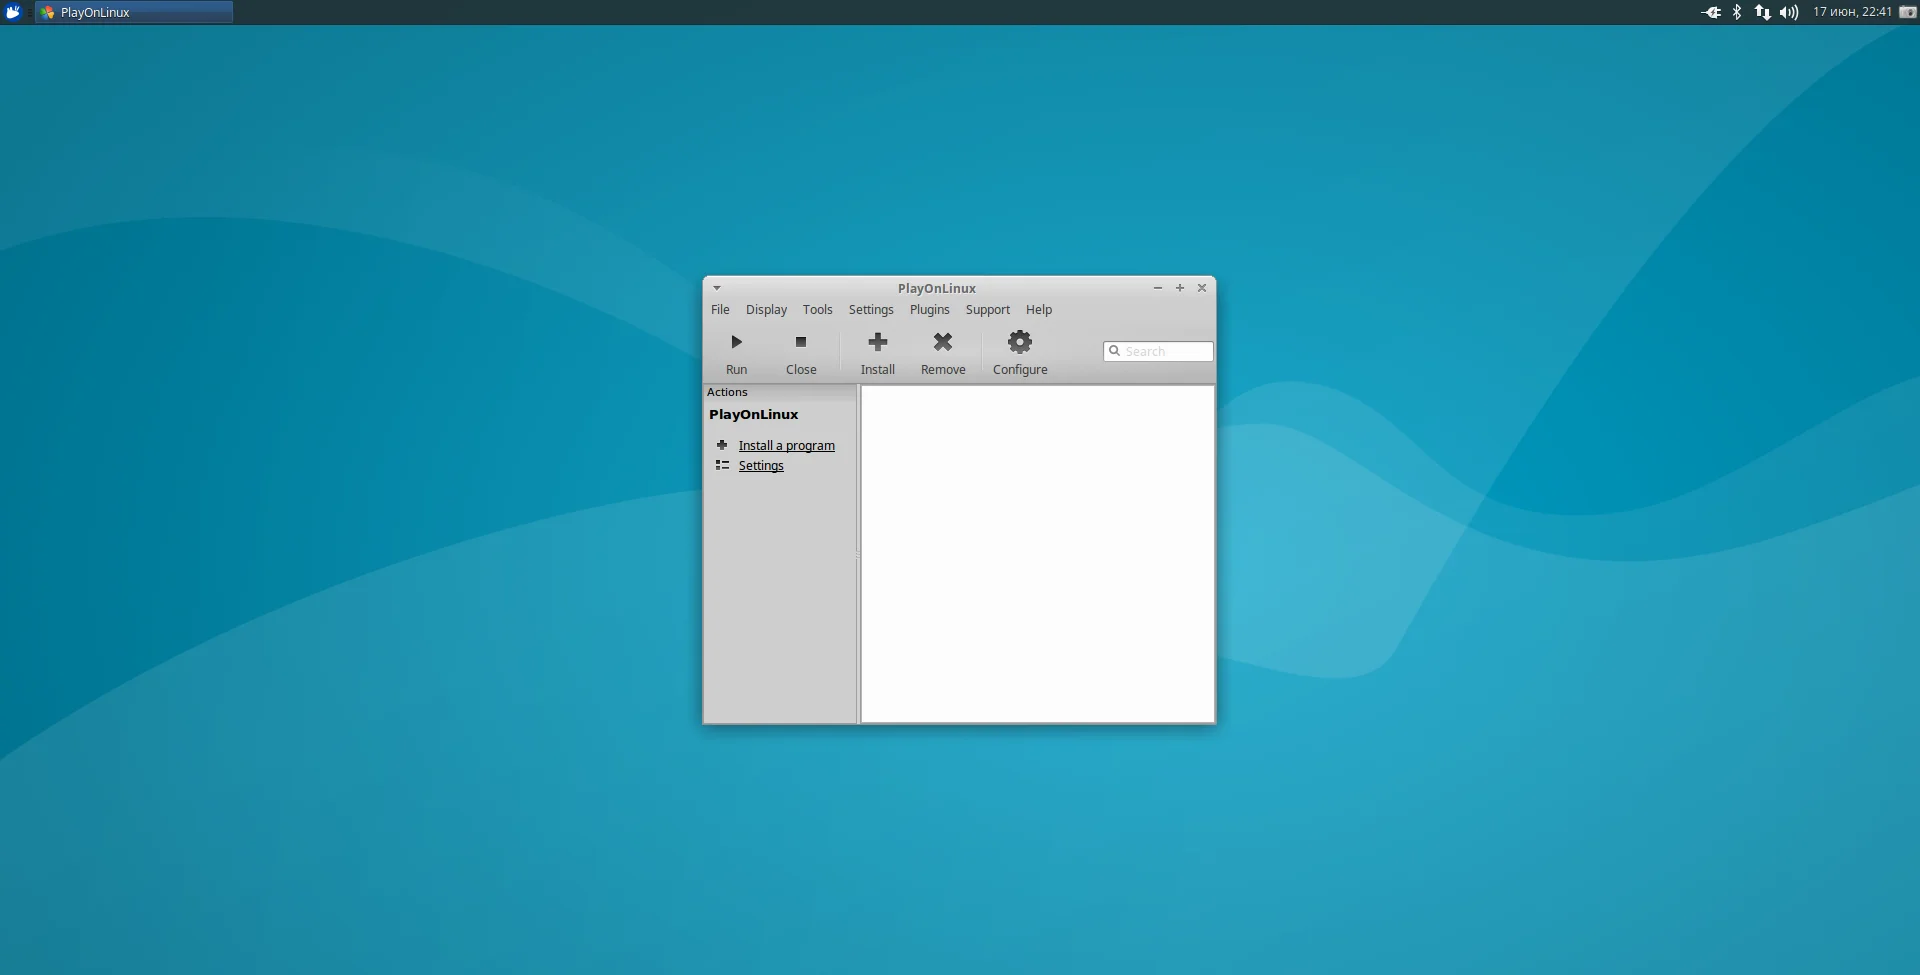Maximize the PlayOnLinux window
The width and height of the screenshot is (1920, 975).
[1180, 288]
